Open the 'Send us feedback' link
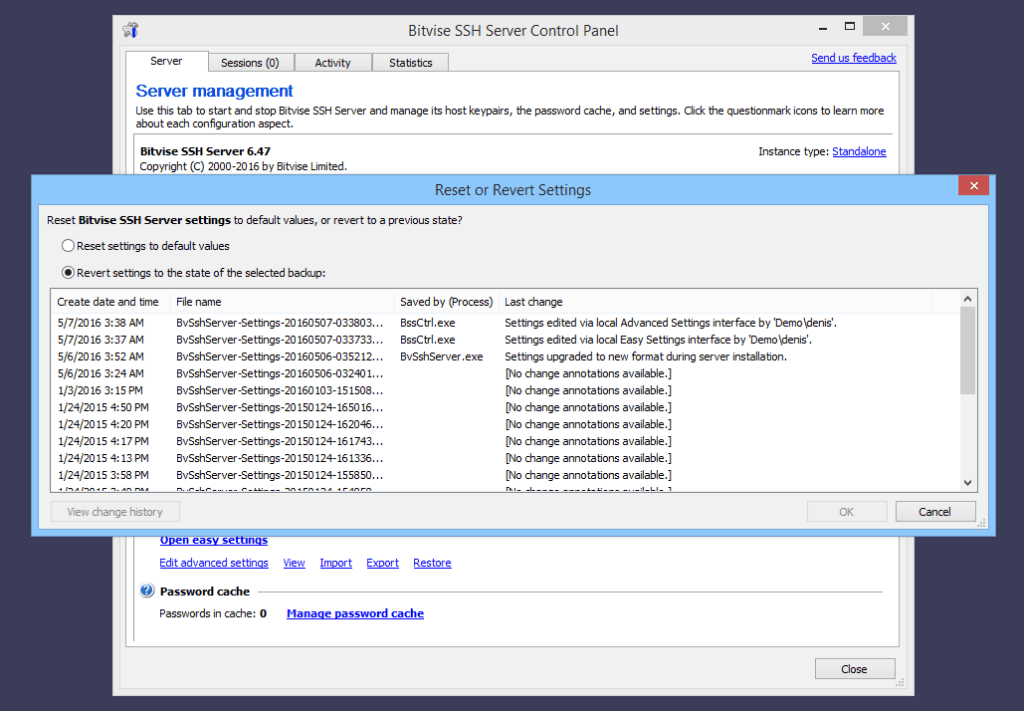Viewport: 1024px width, 711px height. 853,57
